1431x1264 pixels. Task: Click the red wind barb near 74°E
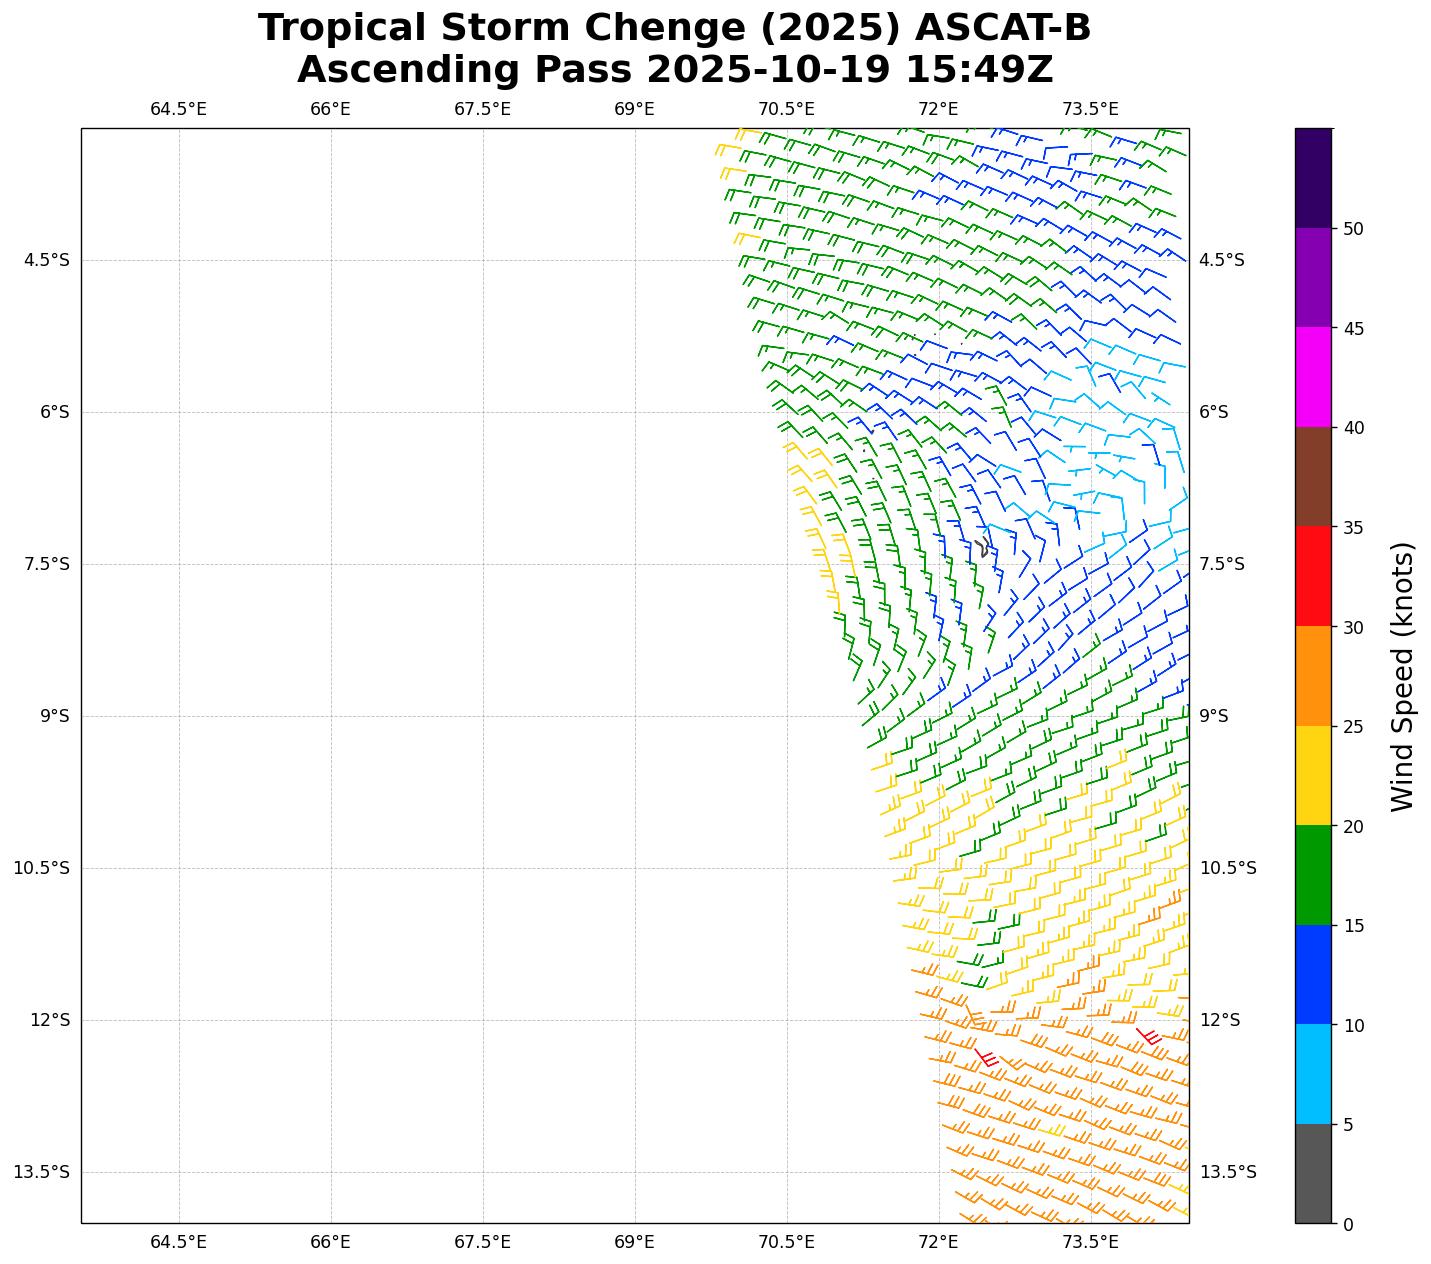coord(1148,1036)
